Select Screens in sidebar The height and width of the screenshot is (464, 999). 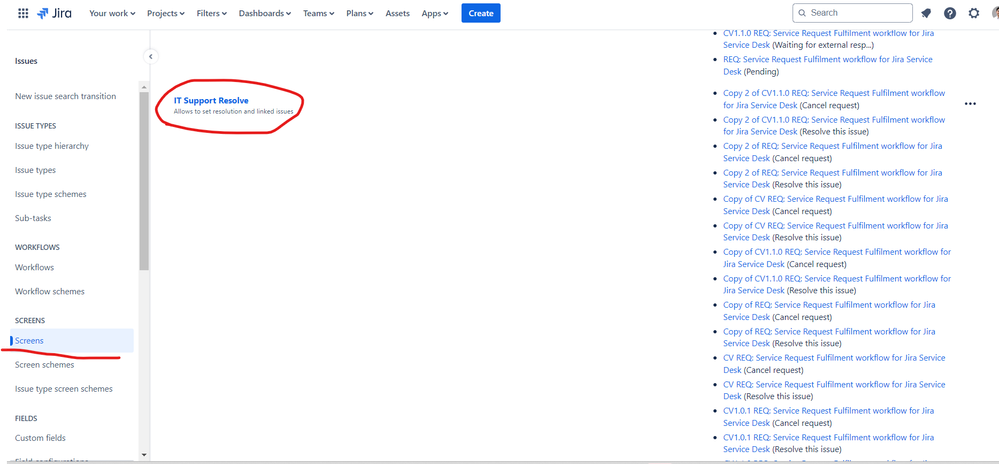(71, 340)
